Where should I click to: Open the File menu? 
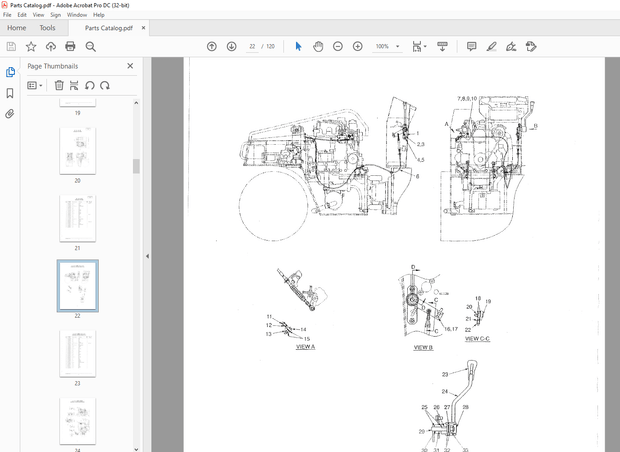7,15
